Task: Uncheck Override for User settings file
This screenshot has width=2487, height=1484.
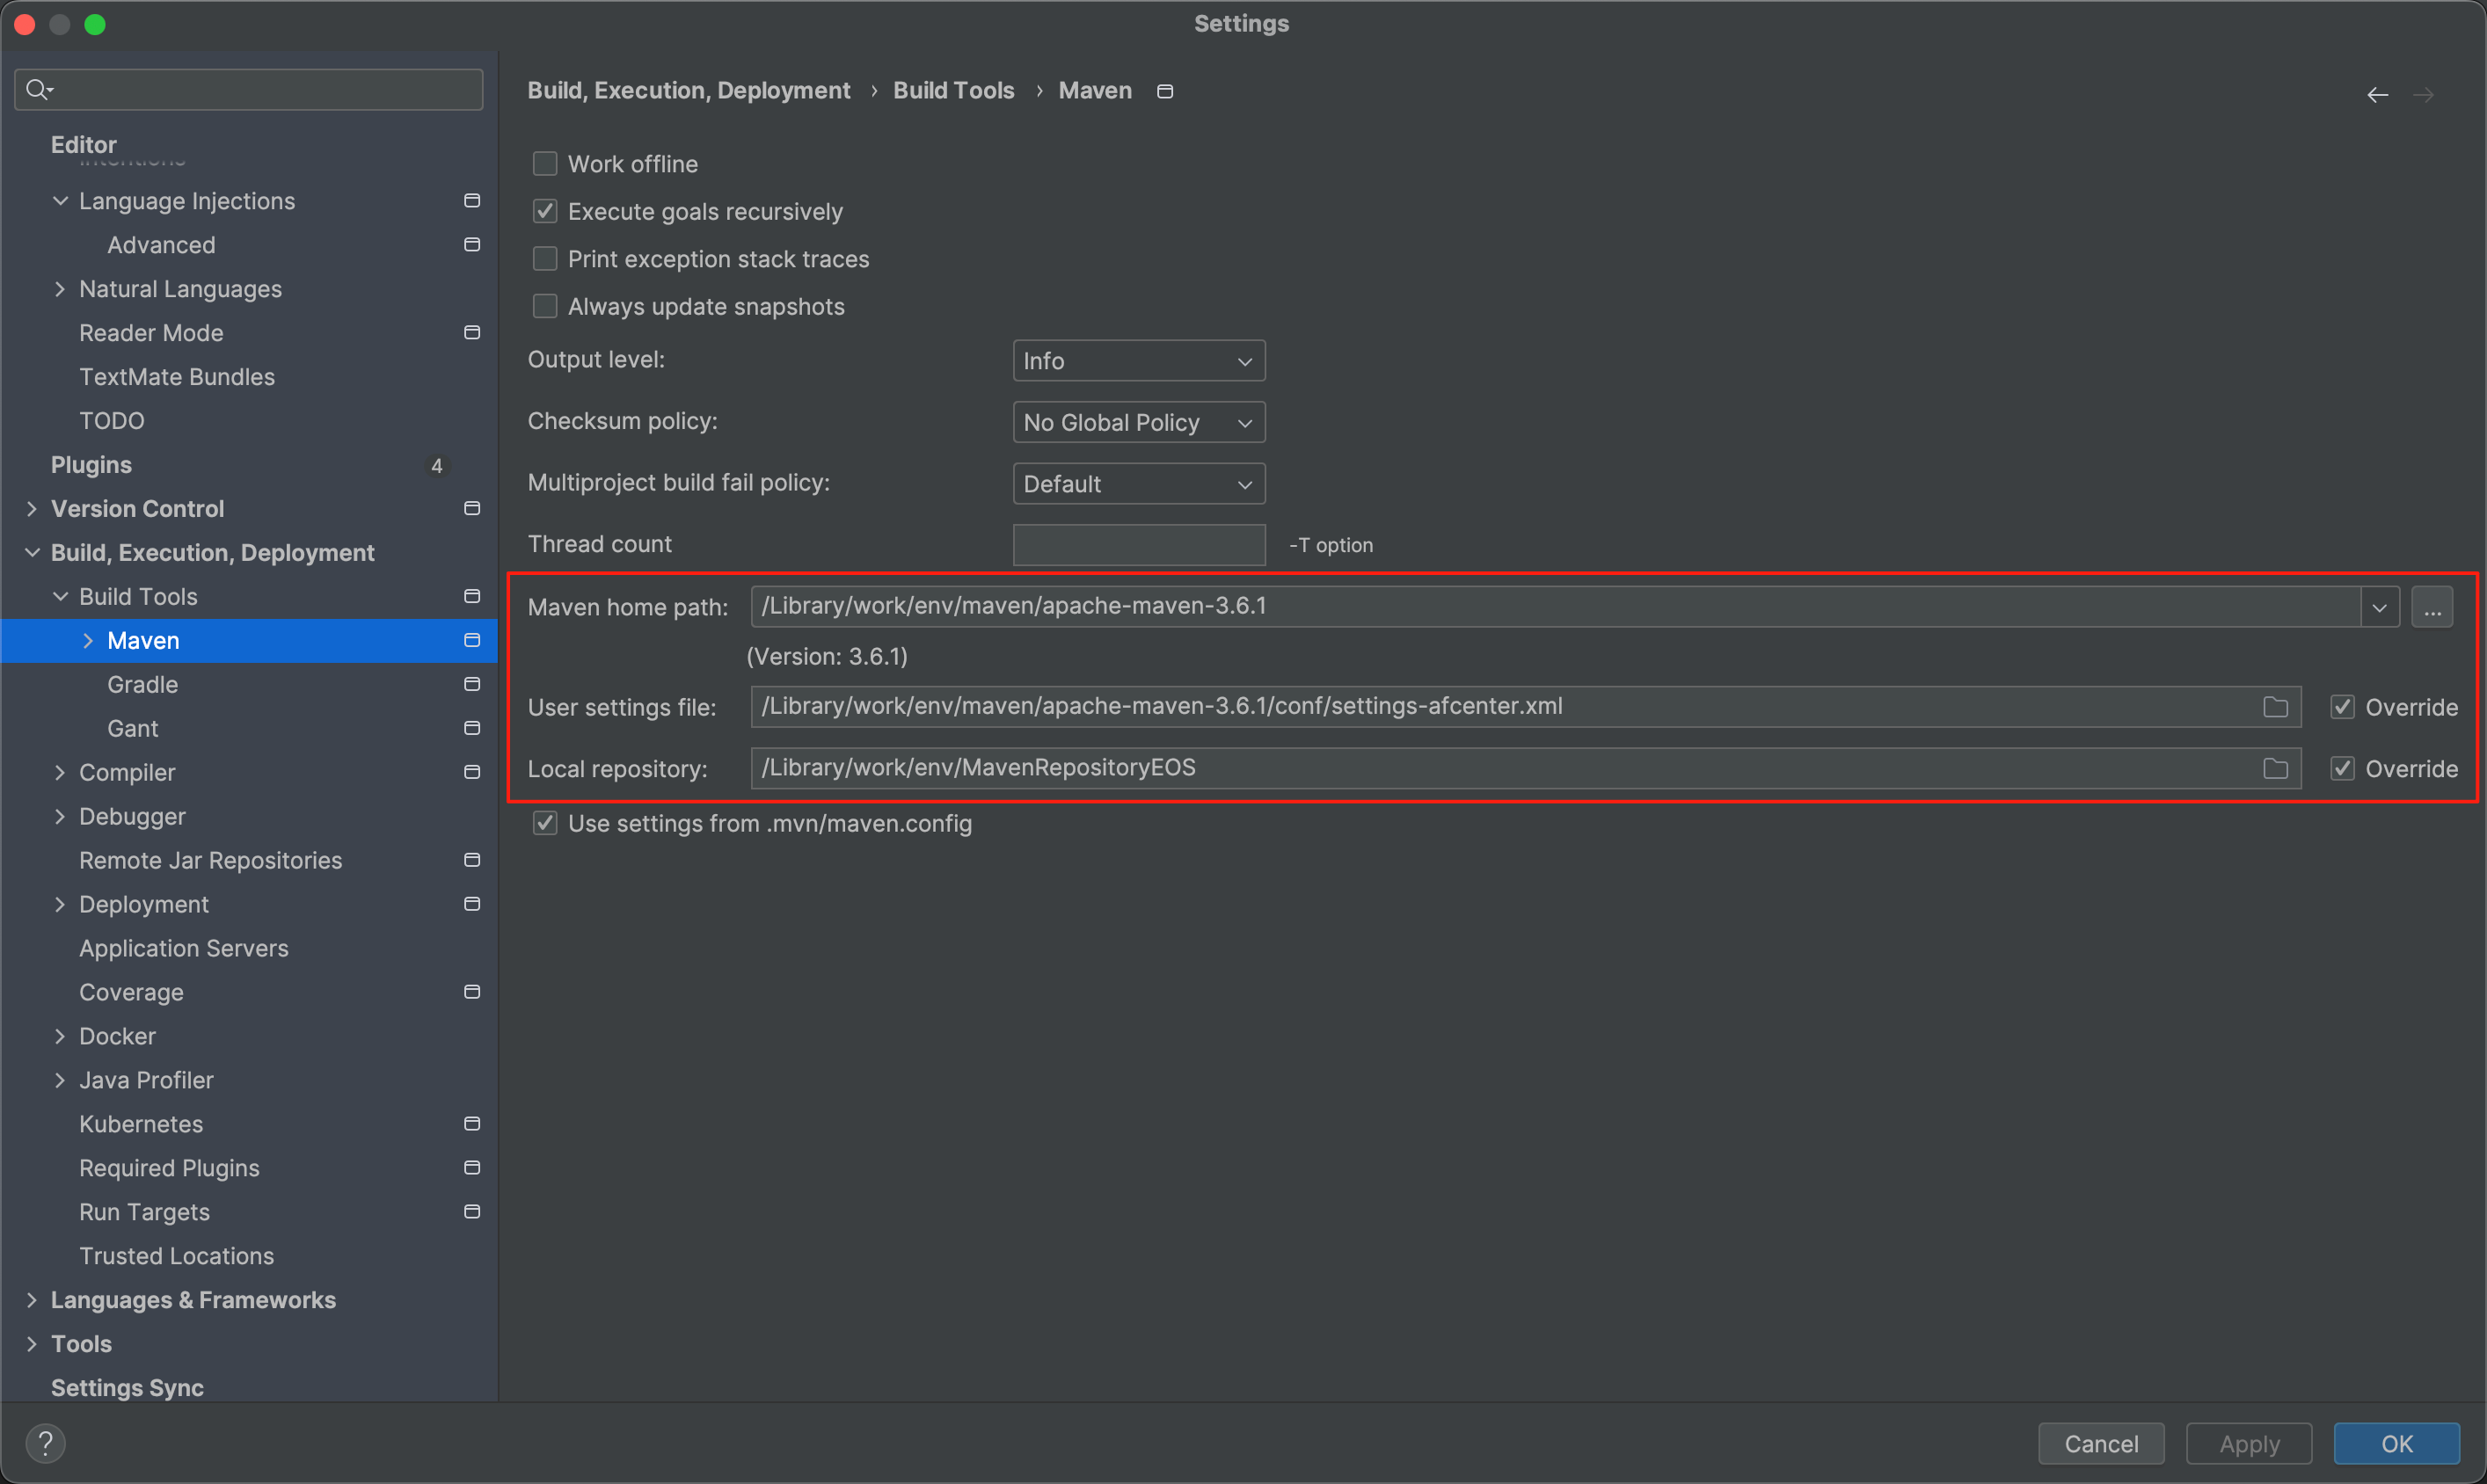Action: [2342, 707]
